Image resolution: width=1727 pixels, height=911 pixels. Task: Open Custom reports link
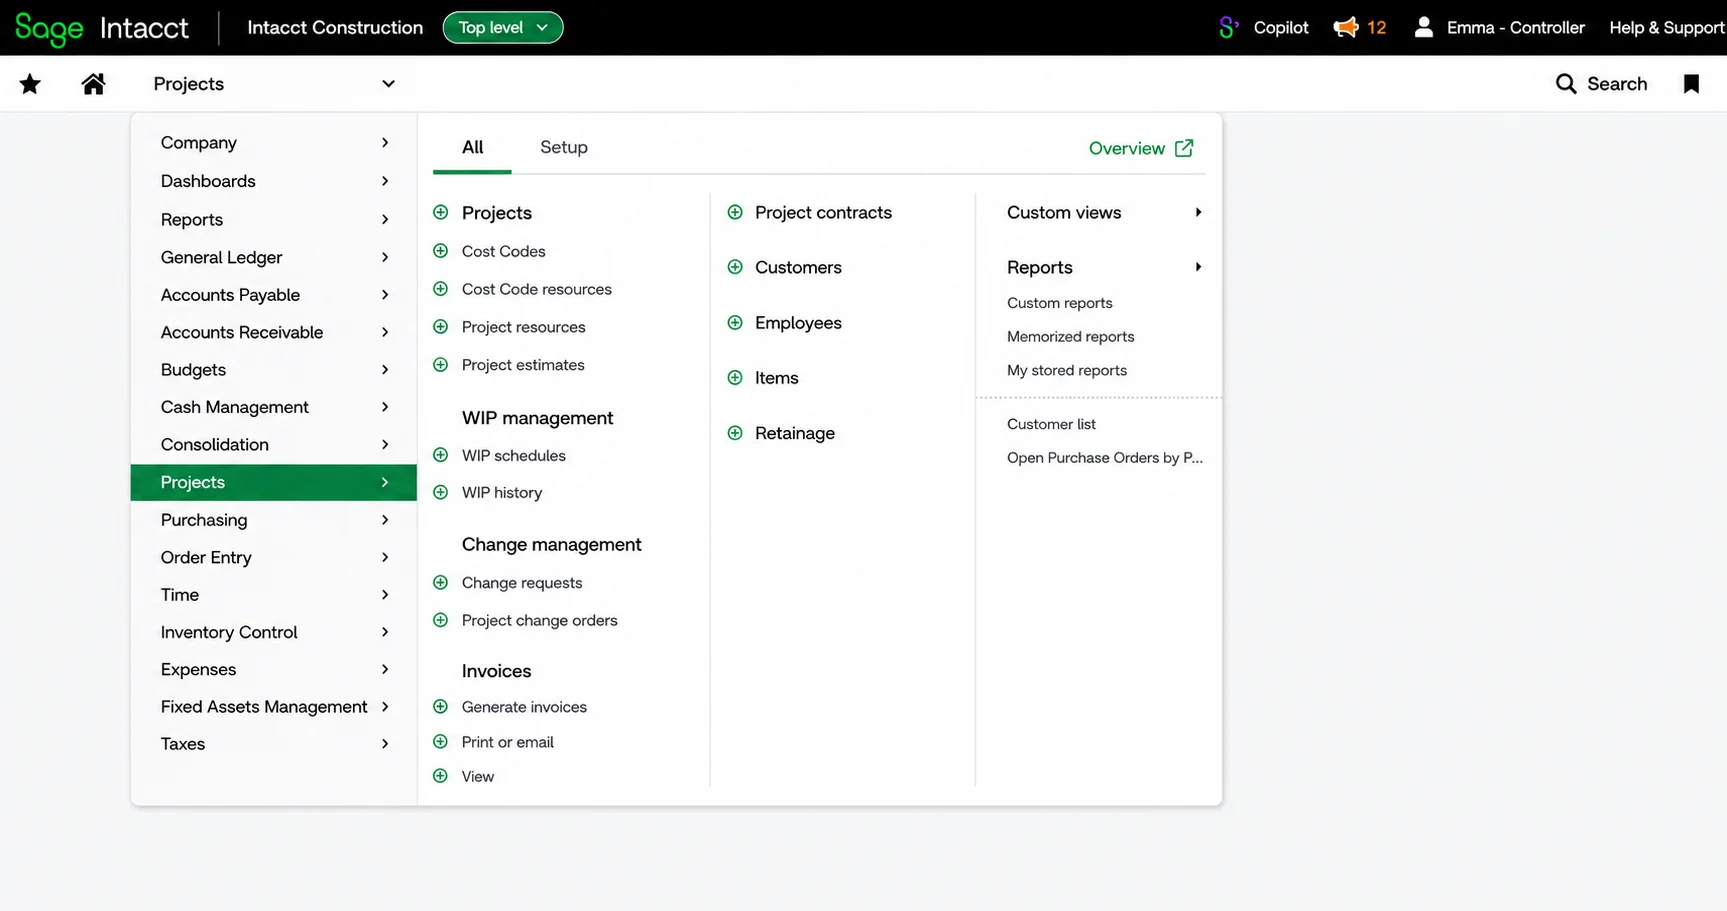click(x=1059, y=303)
